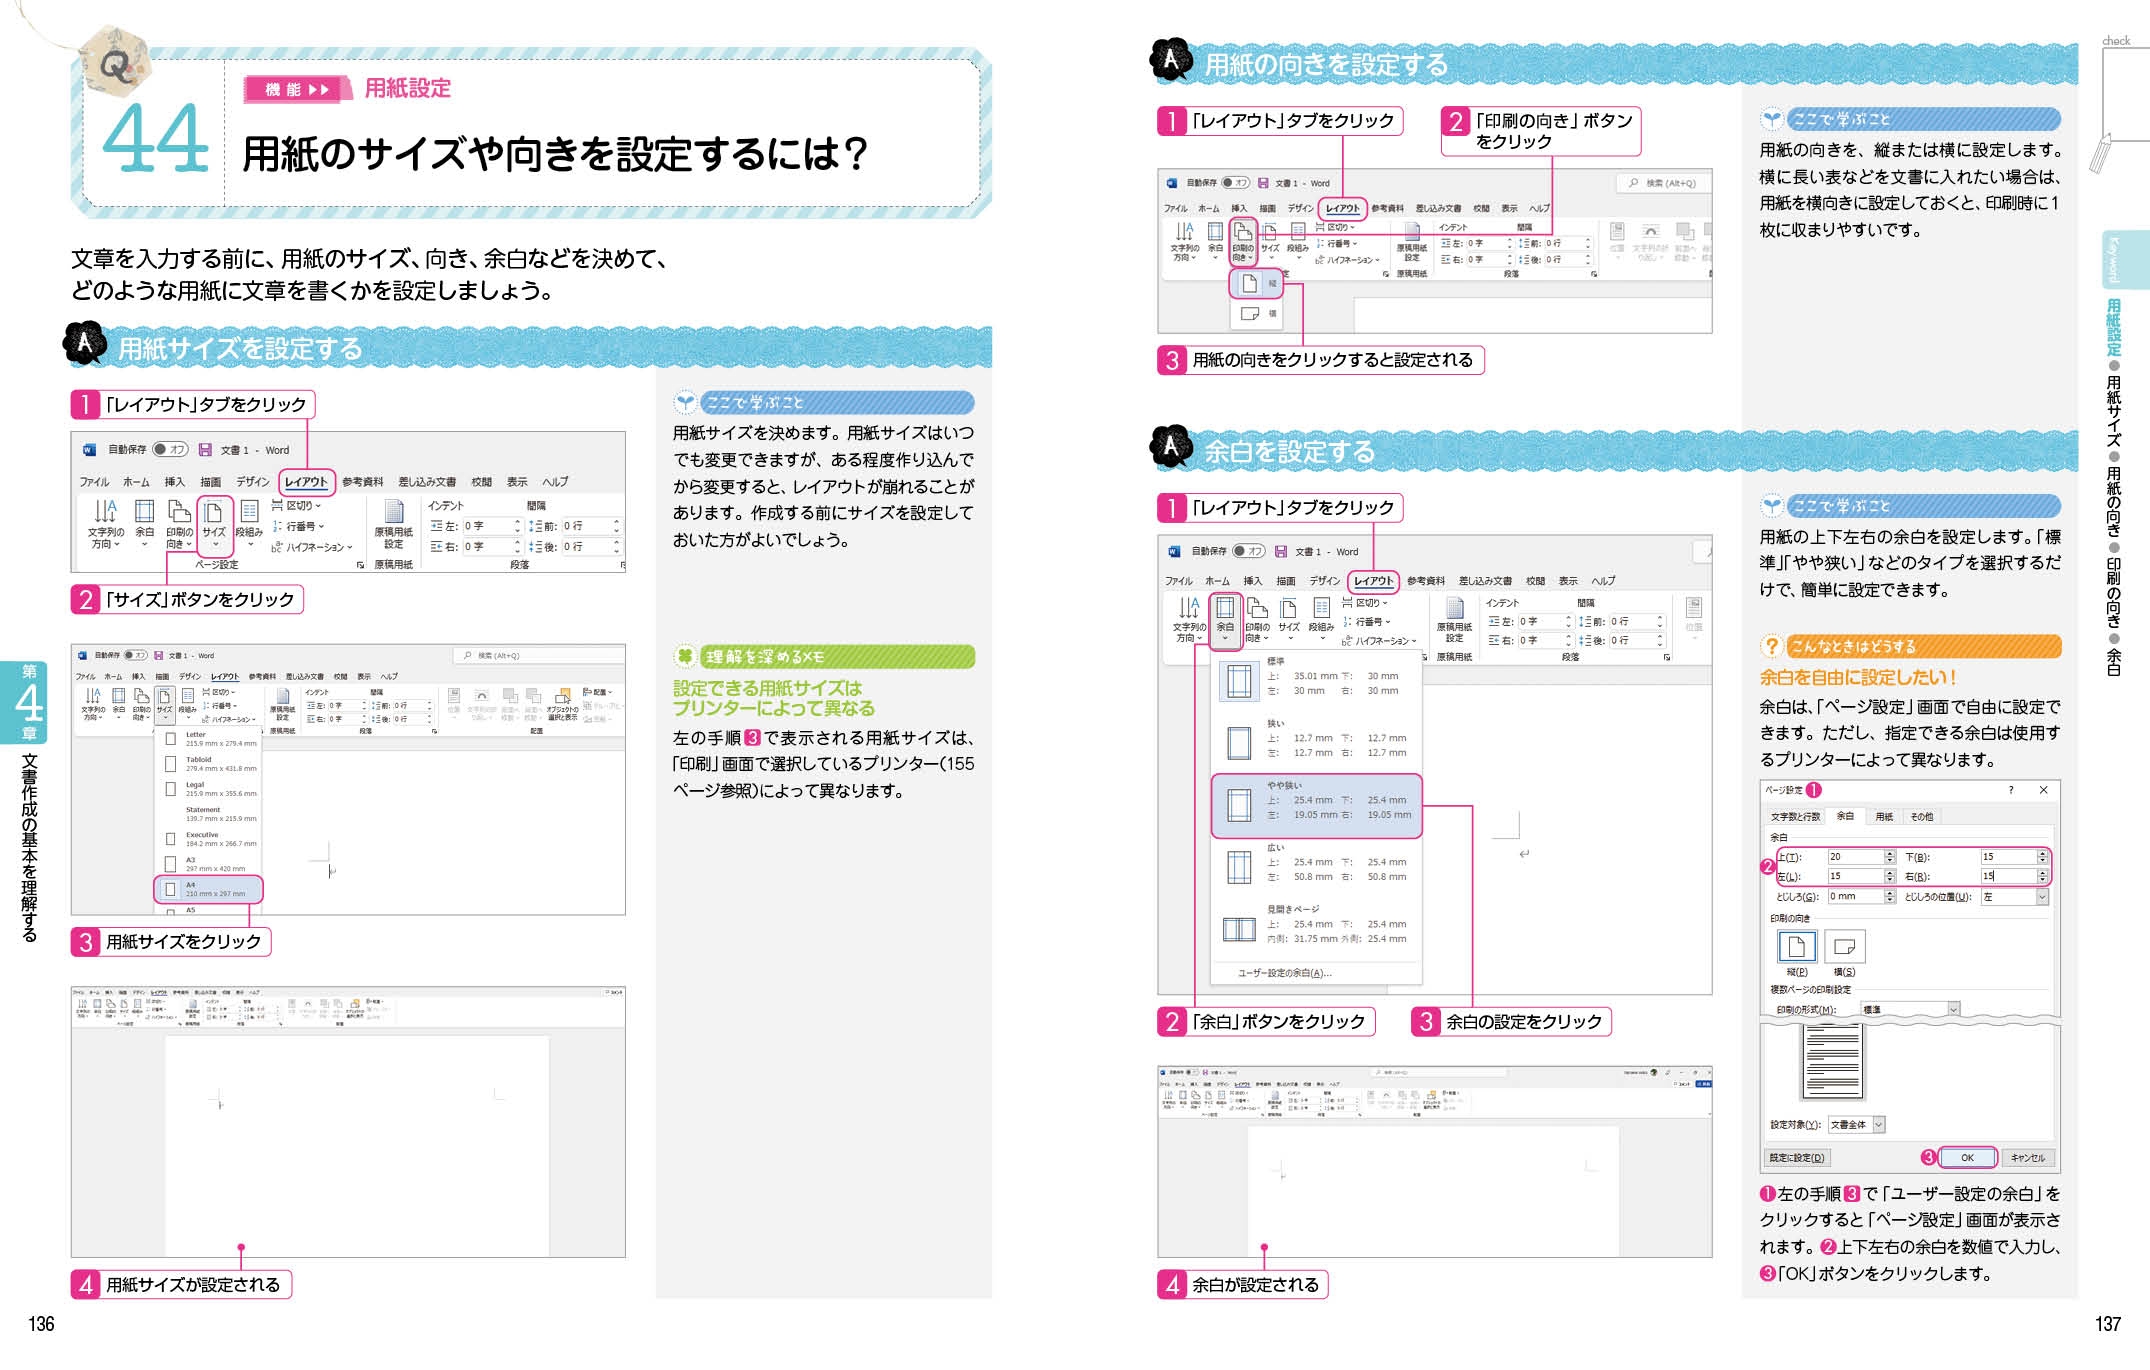The width and height of the screenshot is (2150, 1370).
Task: Click the 上(T) margin input field showing 20
Action: click(1854, 857)
